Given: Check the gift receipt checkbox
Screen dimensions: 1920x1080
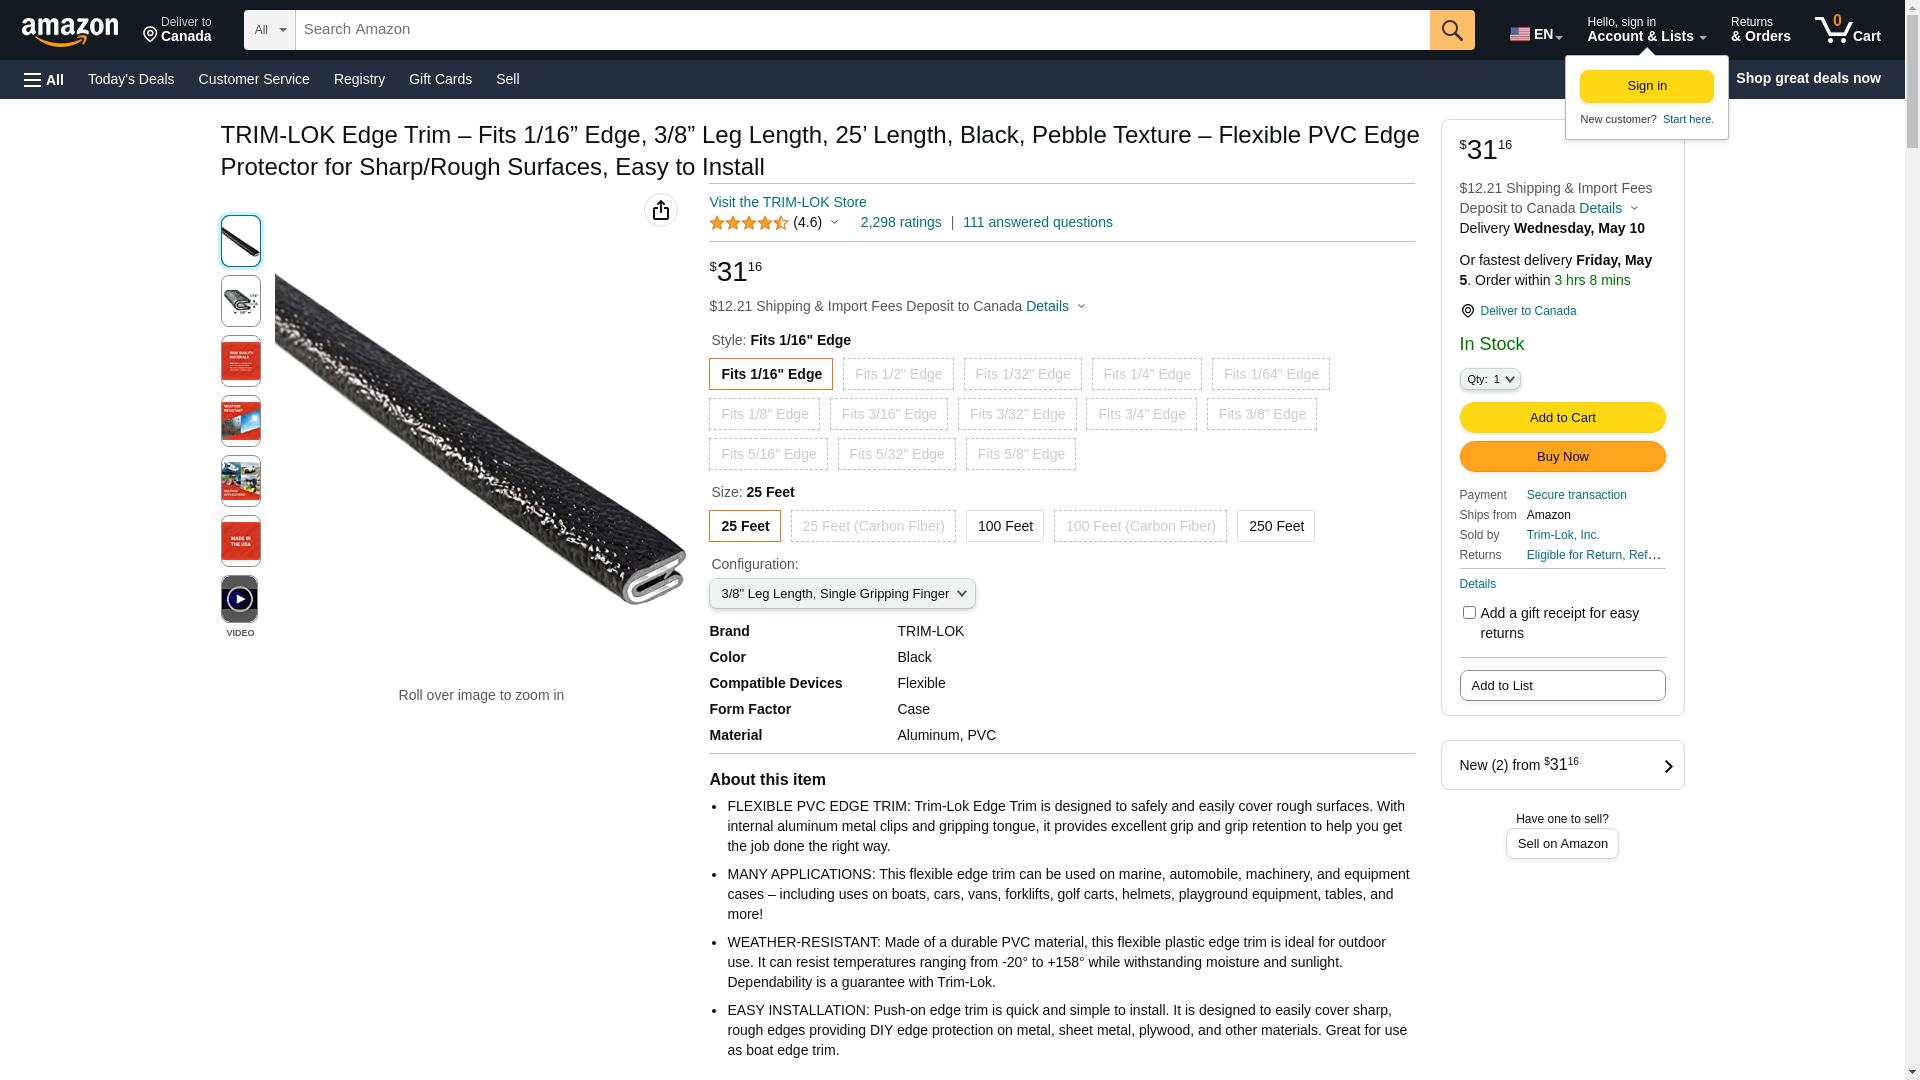Looking at the screenshot, I should [1468, 612].
